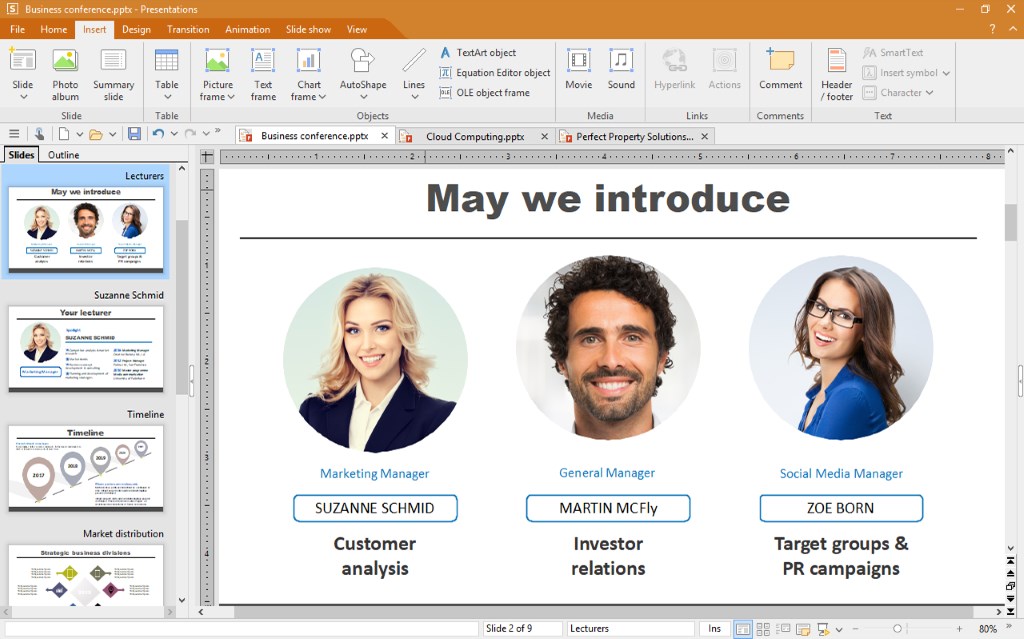Screen dimensions: 1024x639
Task: Expand the Undo history dropdown
Action: tap(173, 134)
